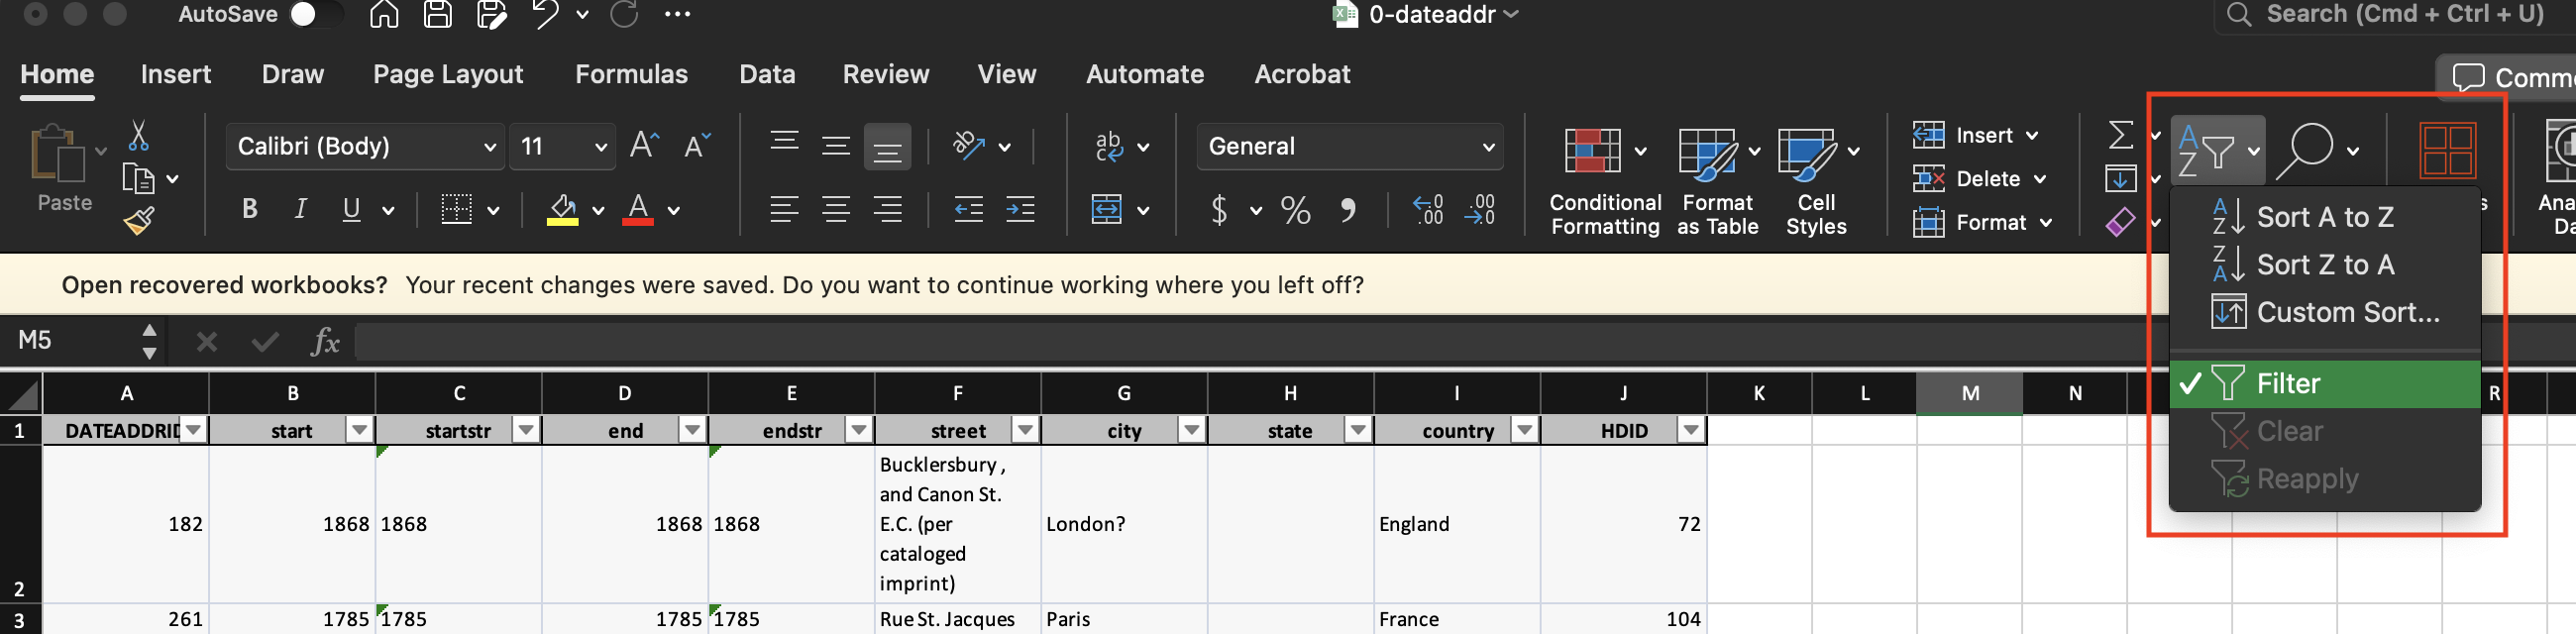Viewport: 2576px width, 634px height.
Task: Click the Italic formatting icon
Action: coord(300,209)
